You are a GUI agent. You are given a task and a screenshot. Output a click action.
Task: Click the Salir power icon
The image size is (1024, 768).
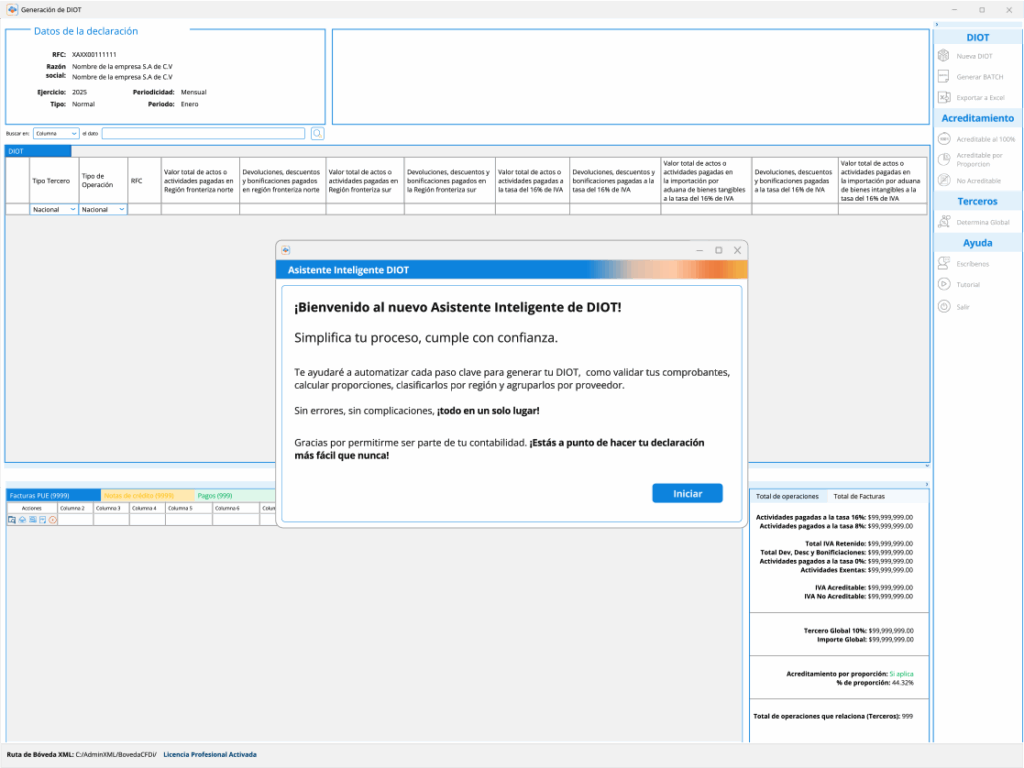click(943, 307)
